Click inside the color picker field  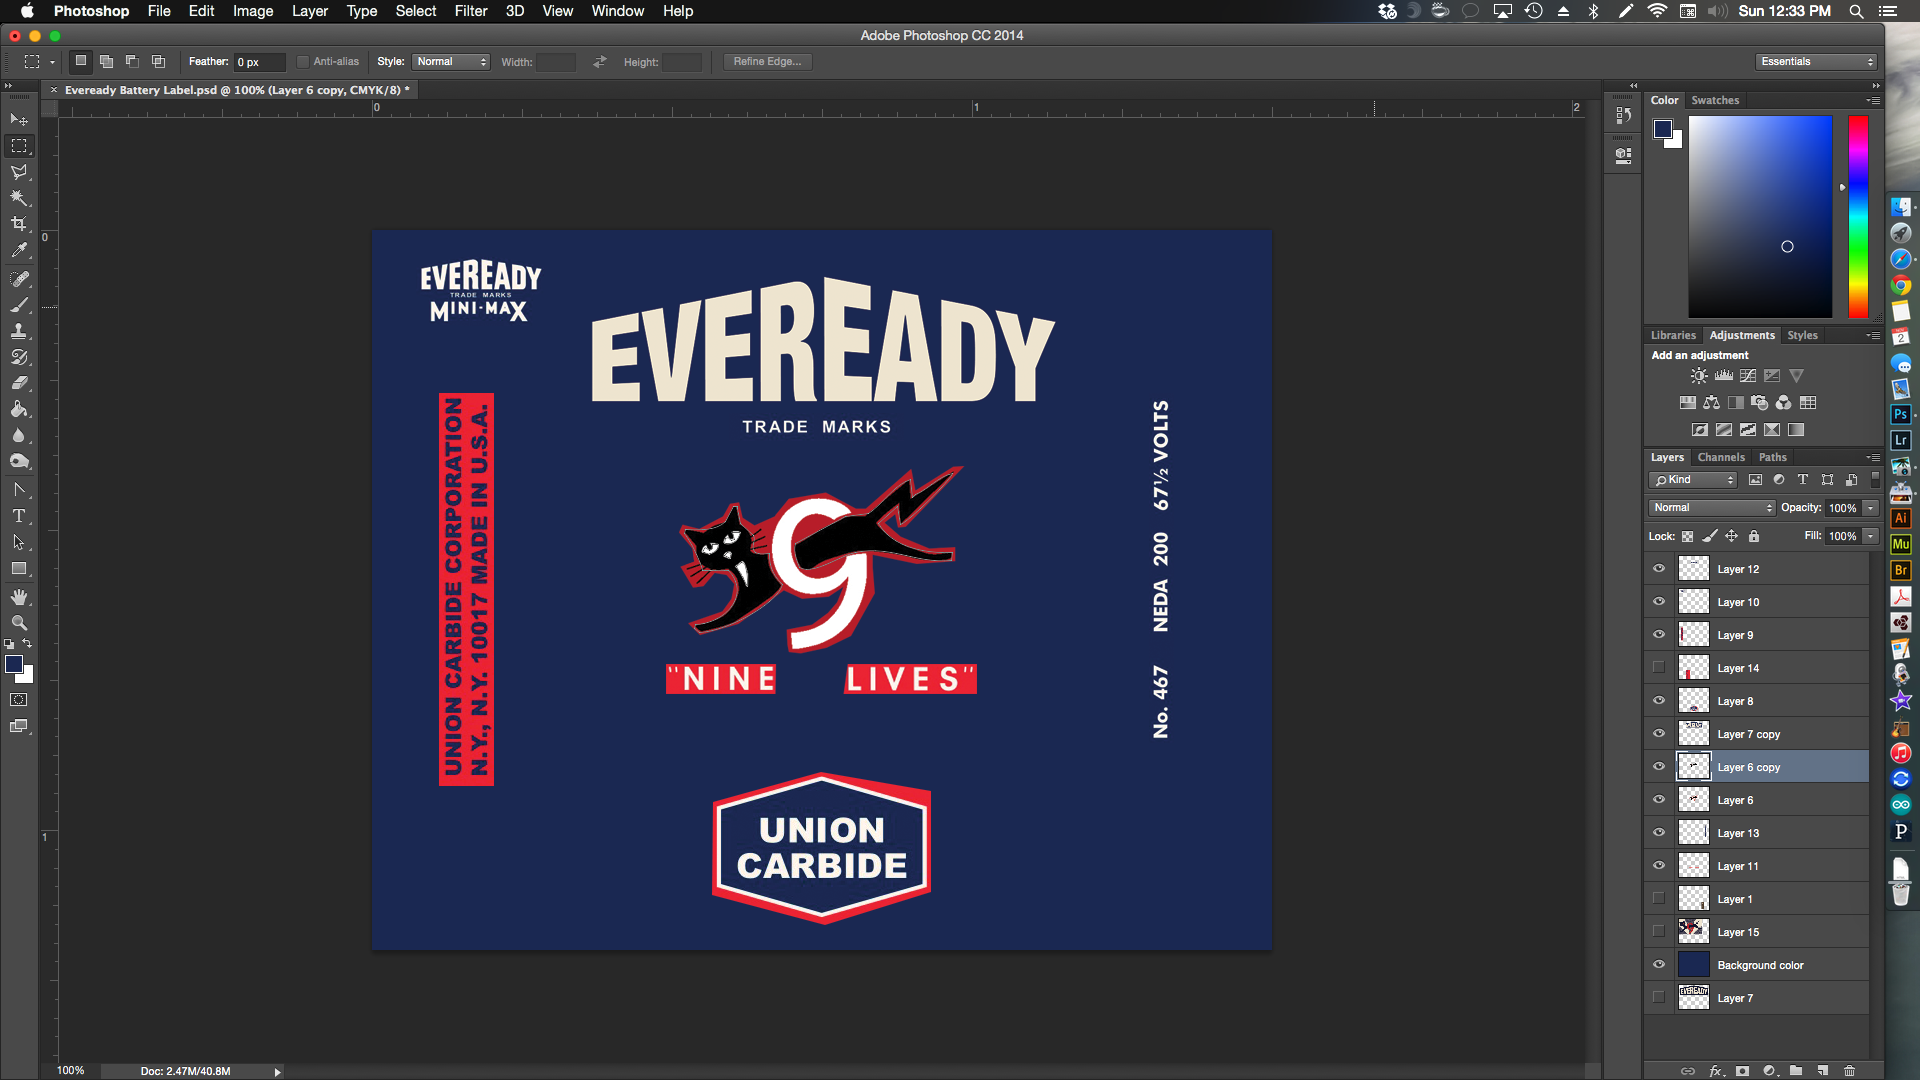pos(1760,217)
